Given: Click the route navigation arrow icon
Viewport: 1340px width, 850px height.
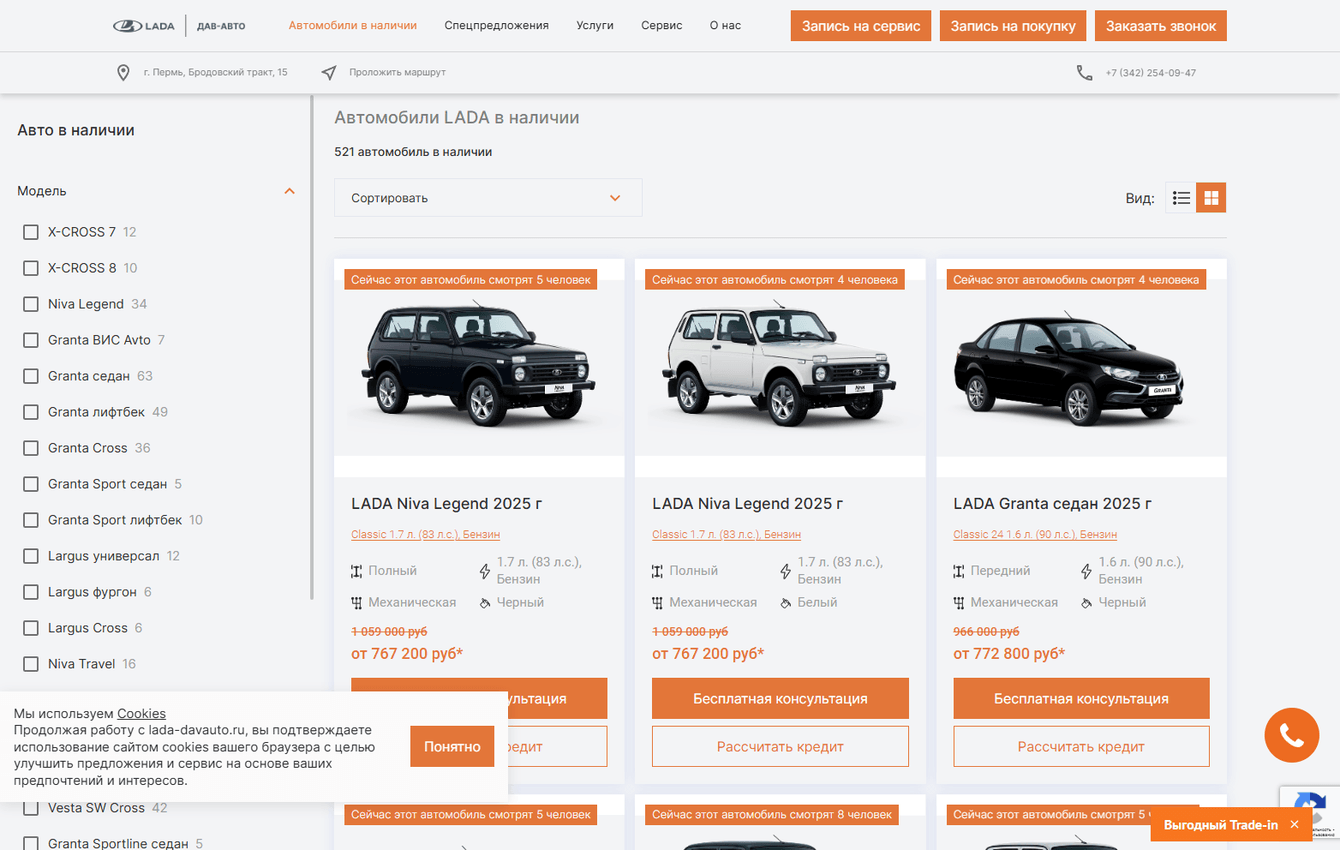Looking at the screenshot, I should 329,73.
